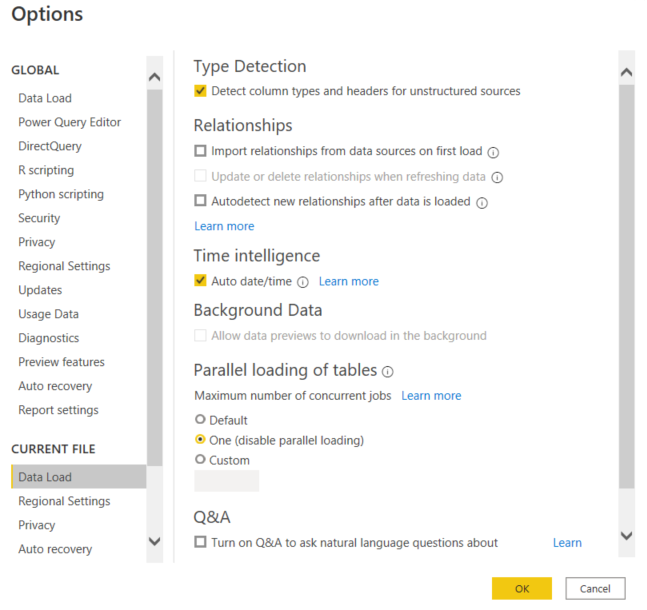Toggle the Auto date/time checkbox
647x610 pixels.
pos(200,281)
